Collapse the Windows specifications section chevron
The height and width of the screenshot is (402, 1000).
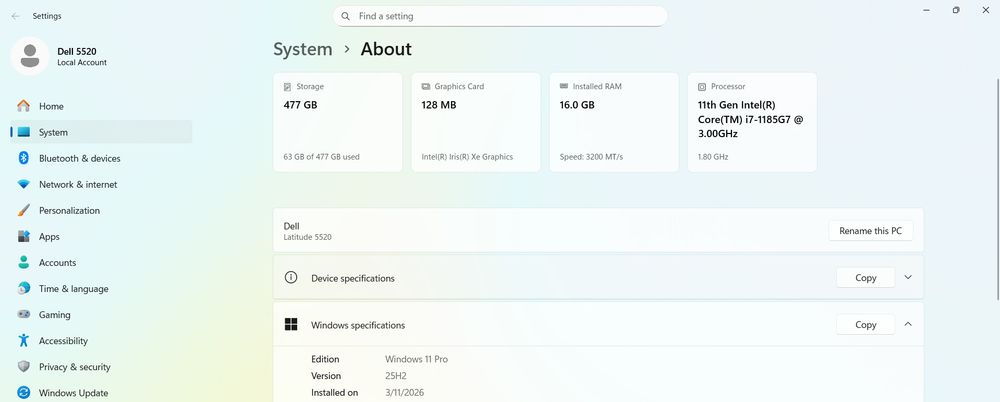tap(908, 324)
